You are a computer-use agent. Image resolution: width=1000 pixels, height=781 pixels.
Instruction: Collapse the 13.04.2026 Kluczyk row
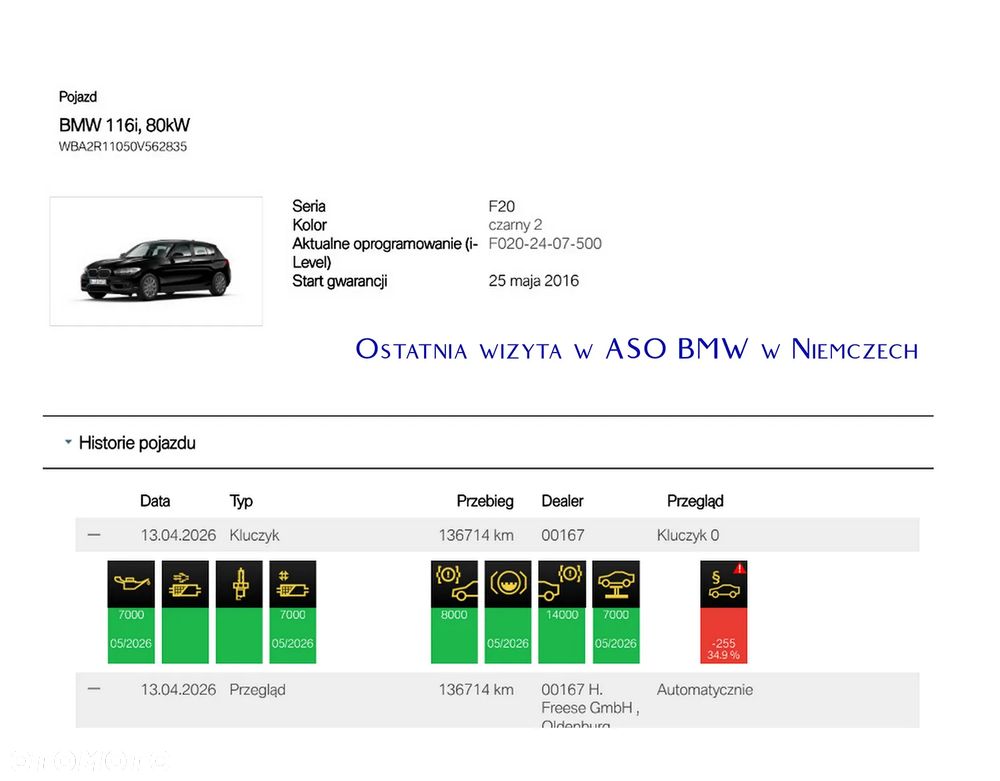click(94, 535)
